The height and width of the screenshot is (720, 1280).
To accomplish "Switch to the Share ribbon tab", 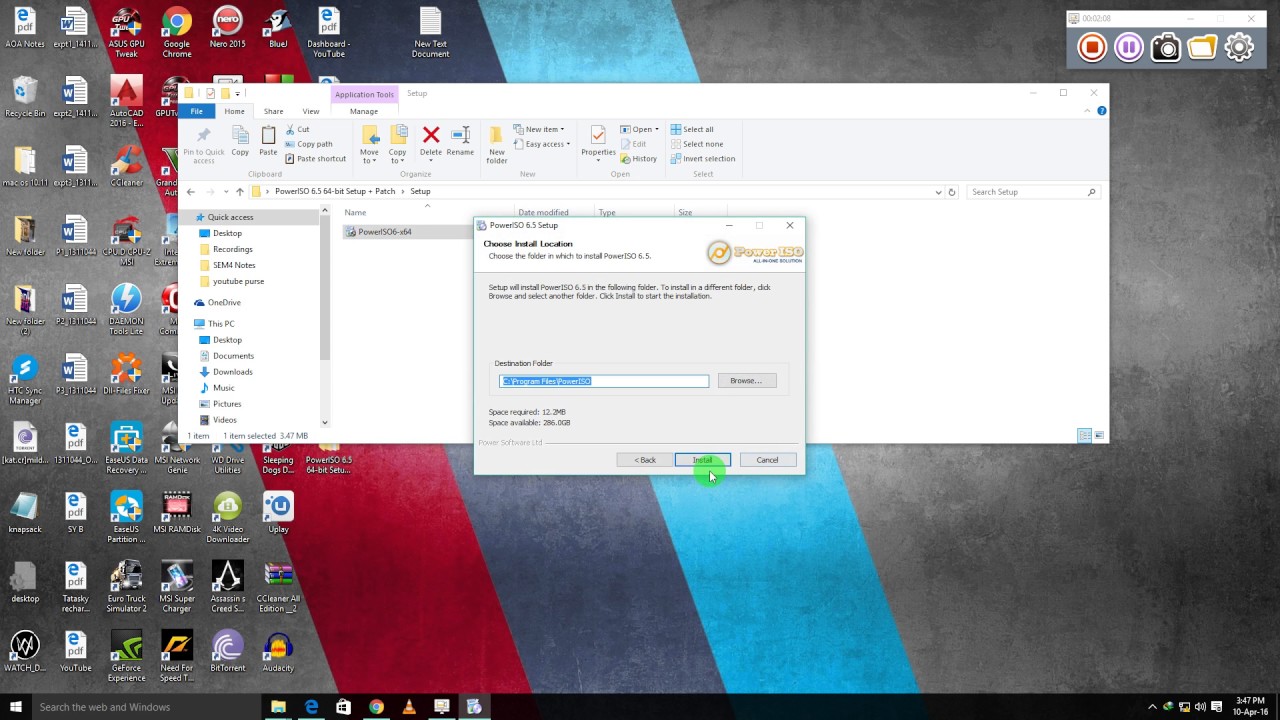I will (273, 111).
